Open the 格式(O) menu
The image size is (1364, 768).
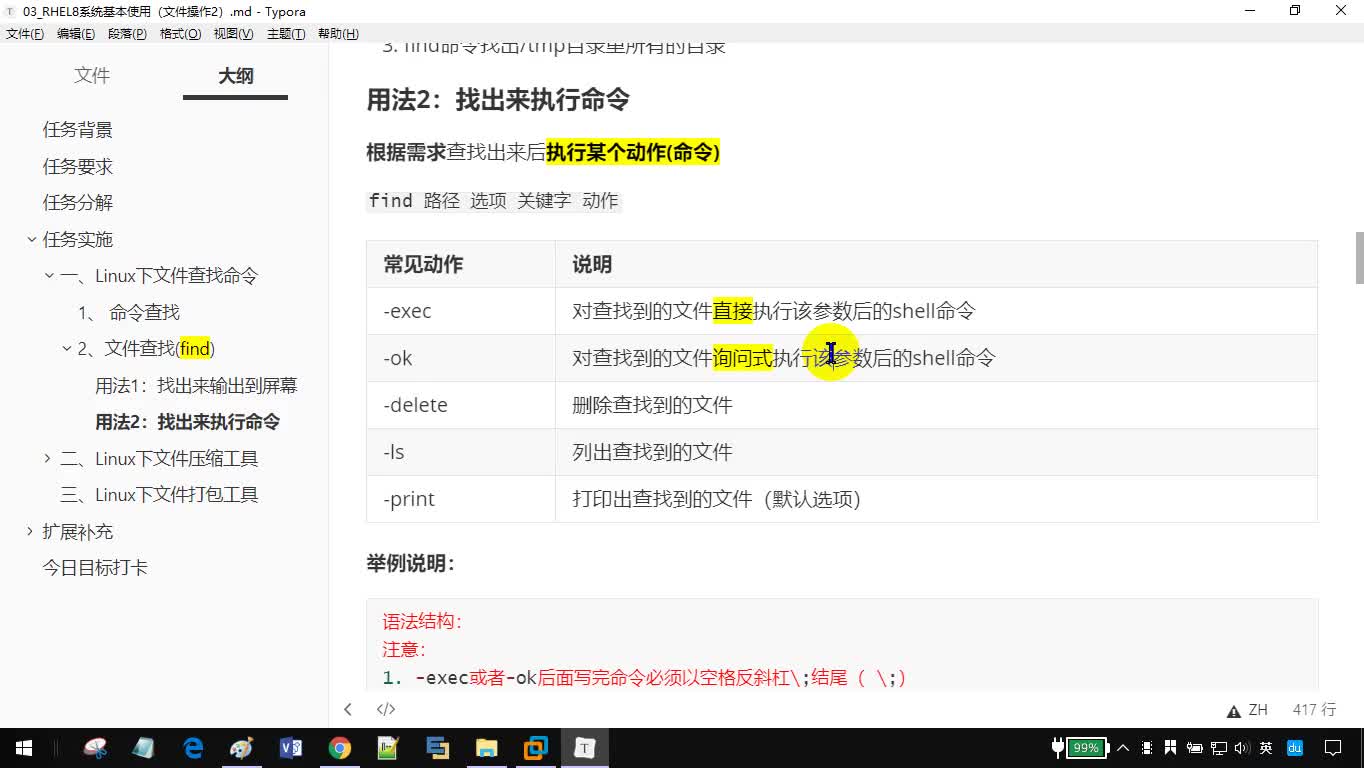[x=180, y=34]
